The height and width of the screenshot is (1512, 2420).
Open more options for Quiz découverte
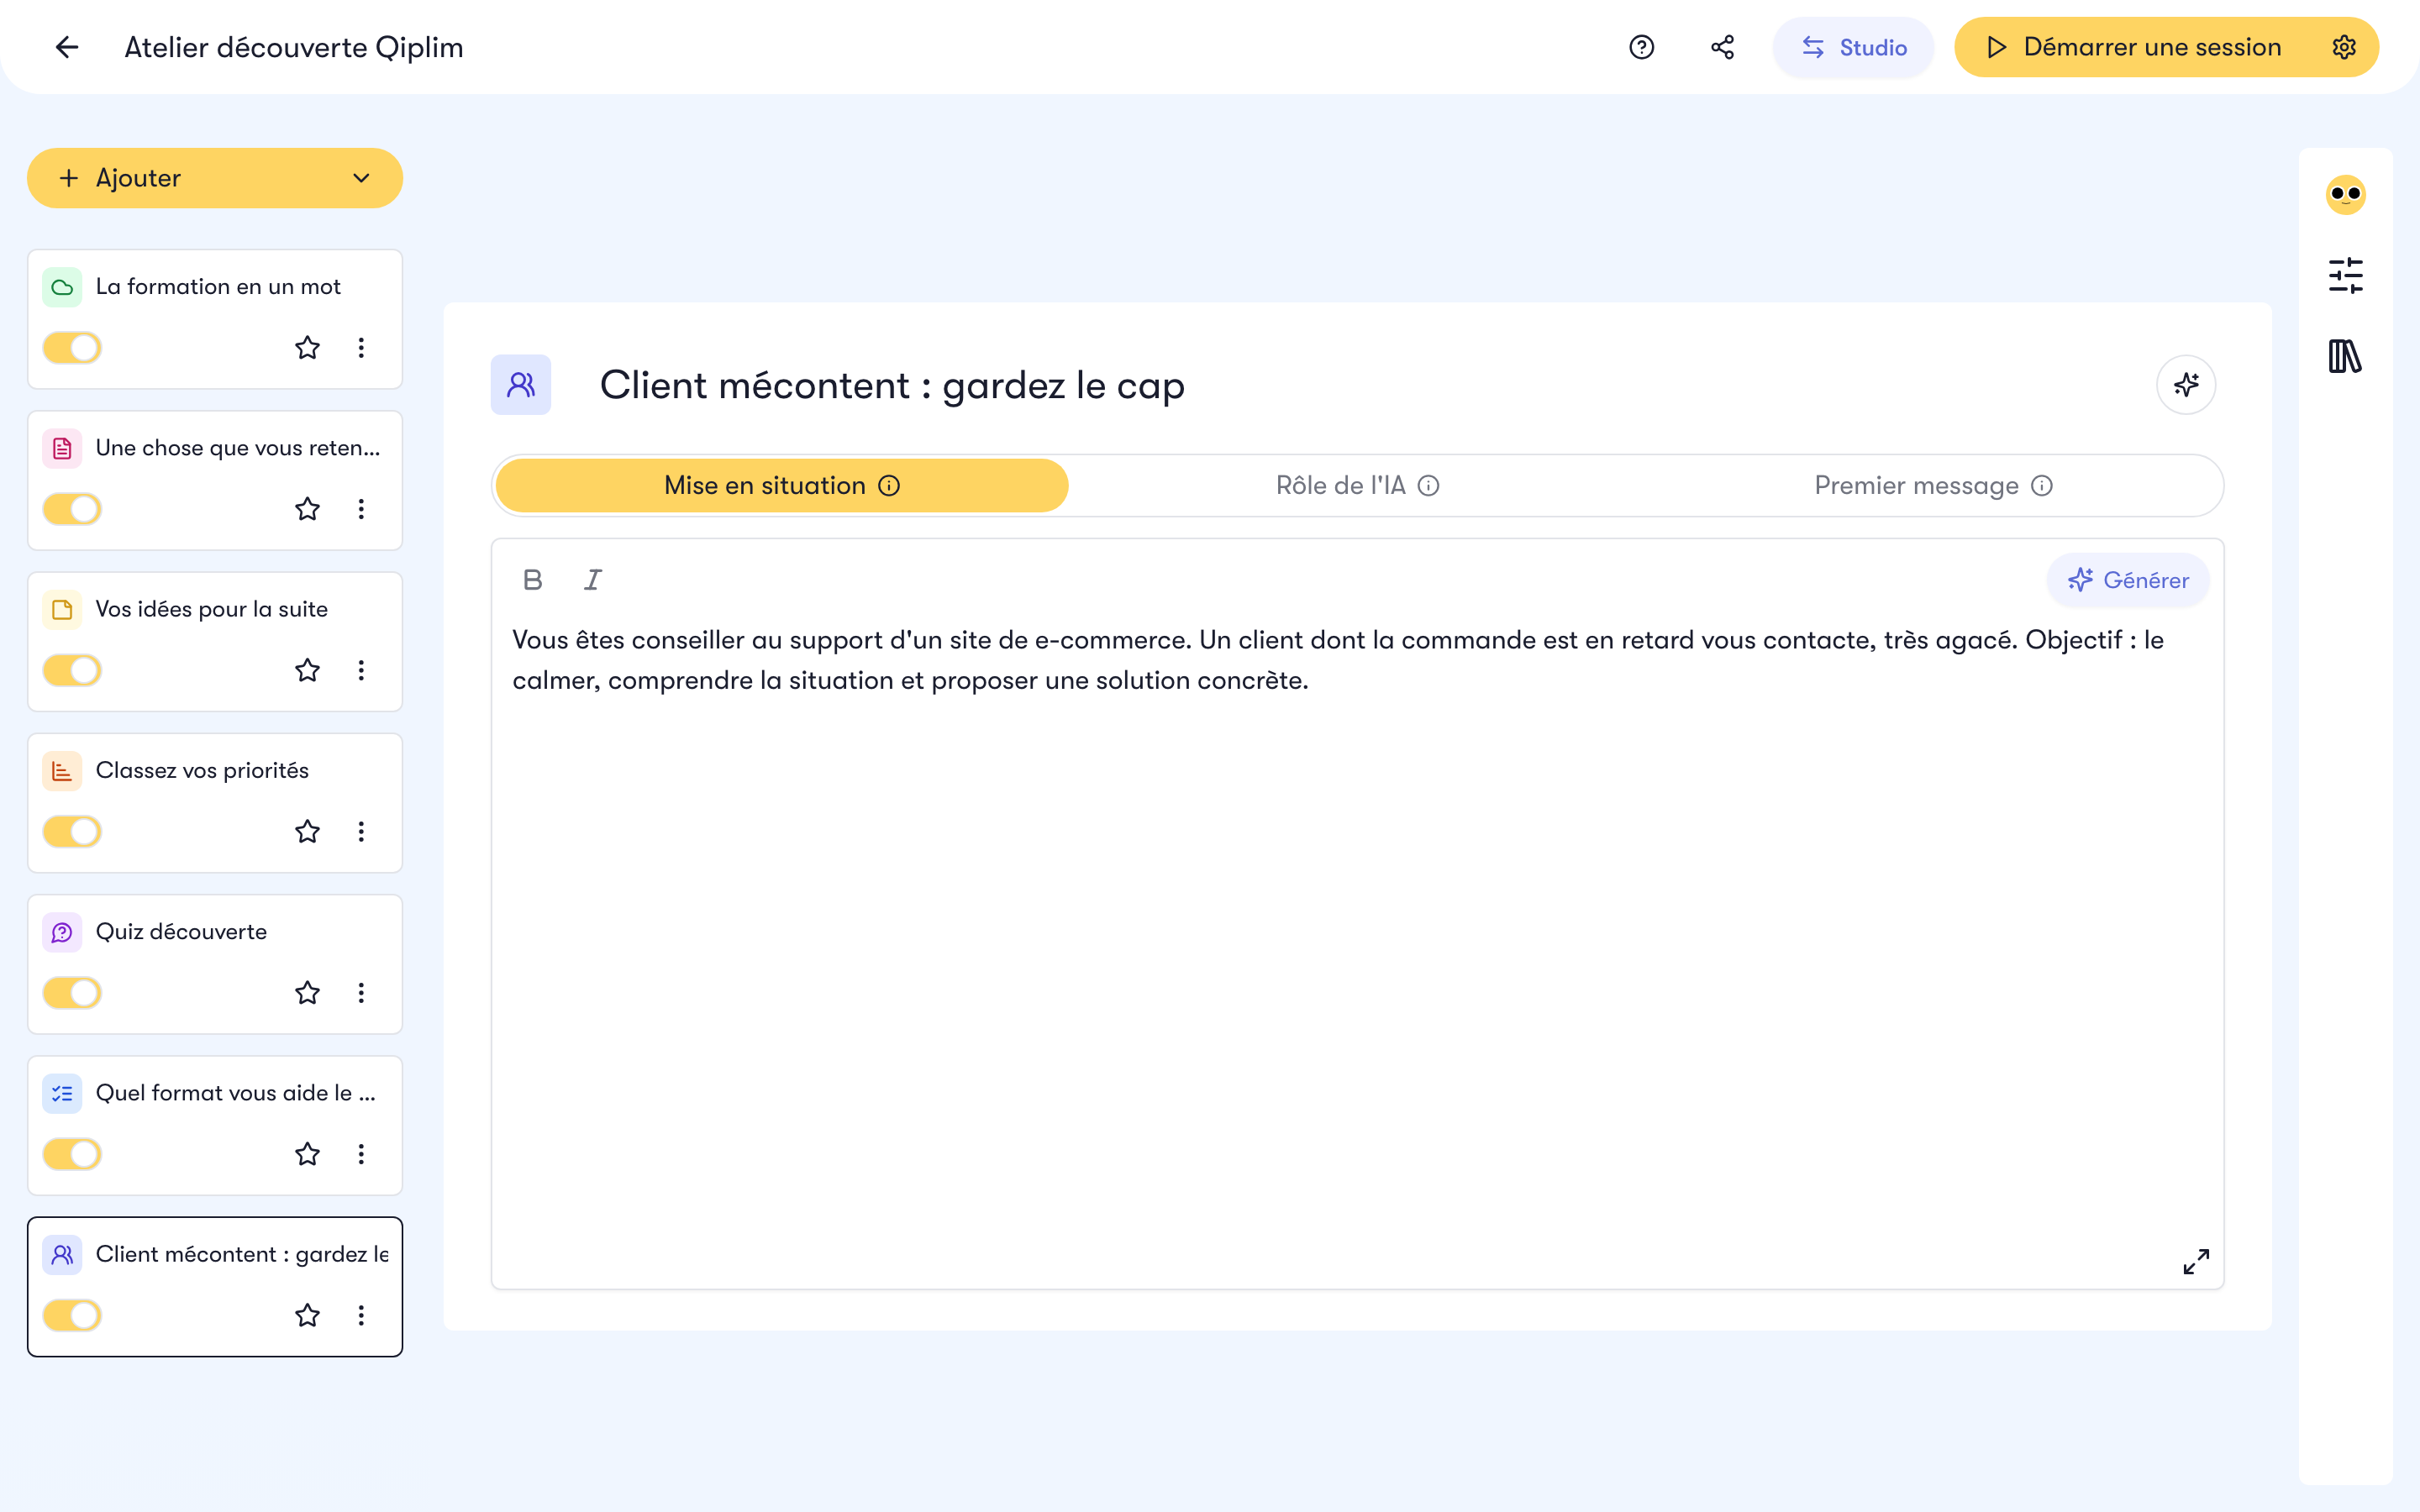(x=361, y=993)
